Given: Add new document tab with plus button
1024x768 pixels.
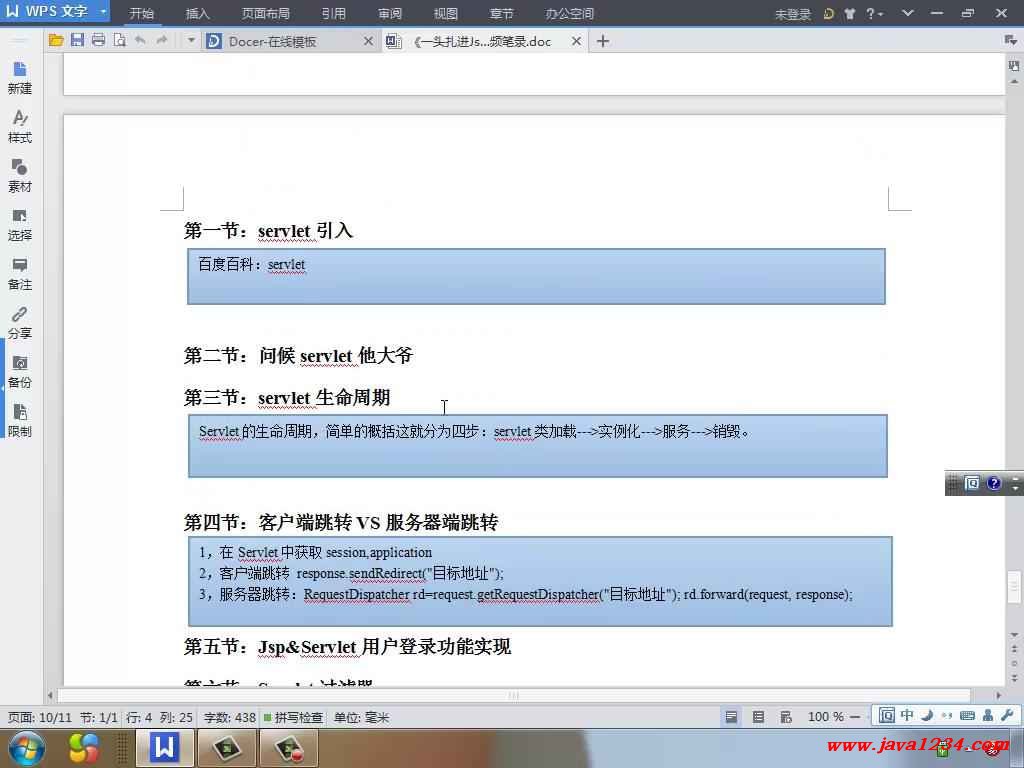Looking at the screenshot, I should click(603, 41).
